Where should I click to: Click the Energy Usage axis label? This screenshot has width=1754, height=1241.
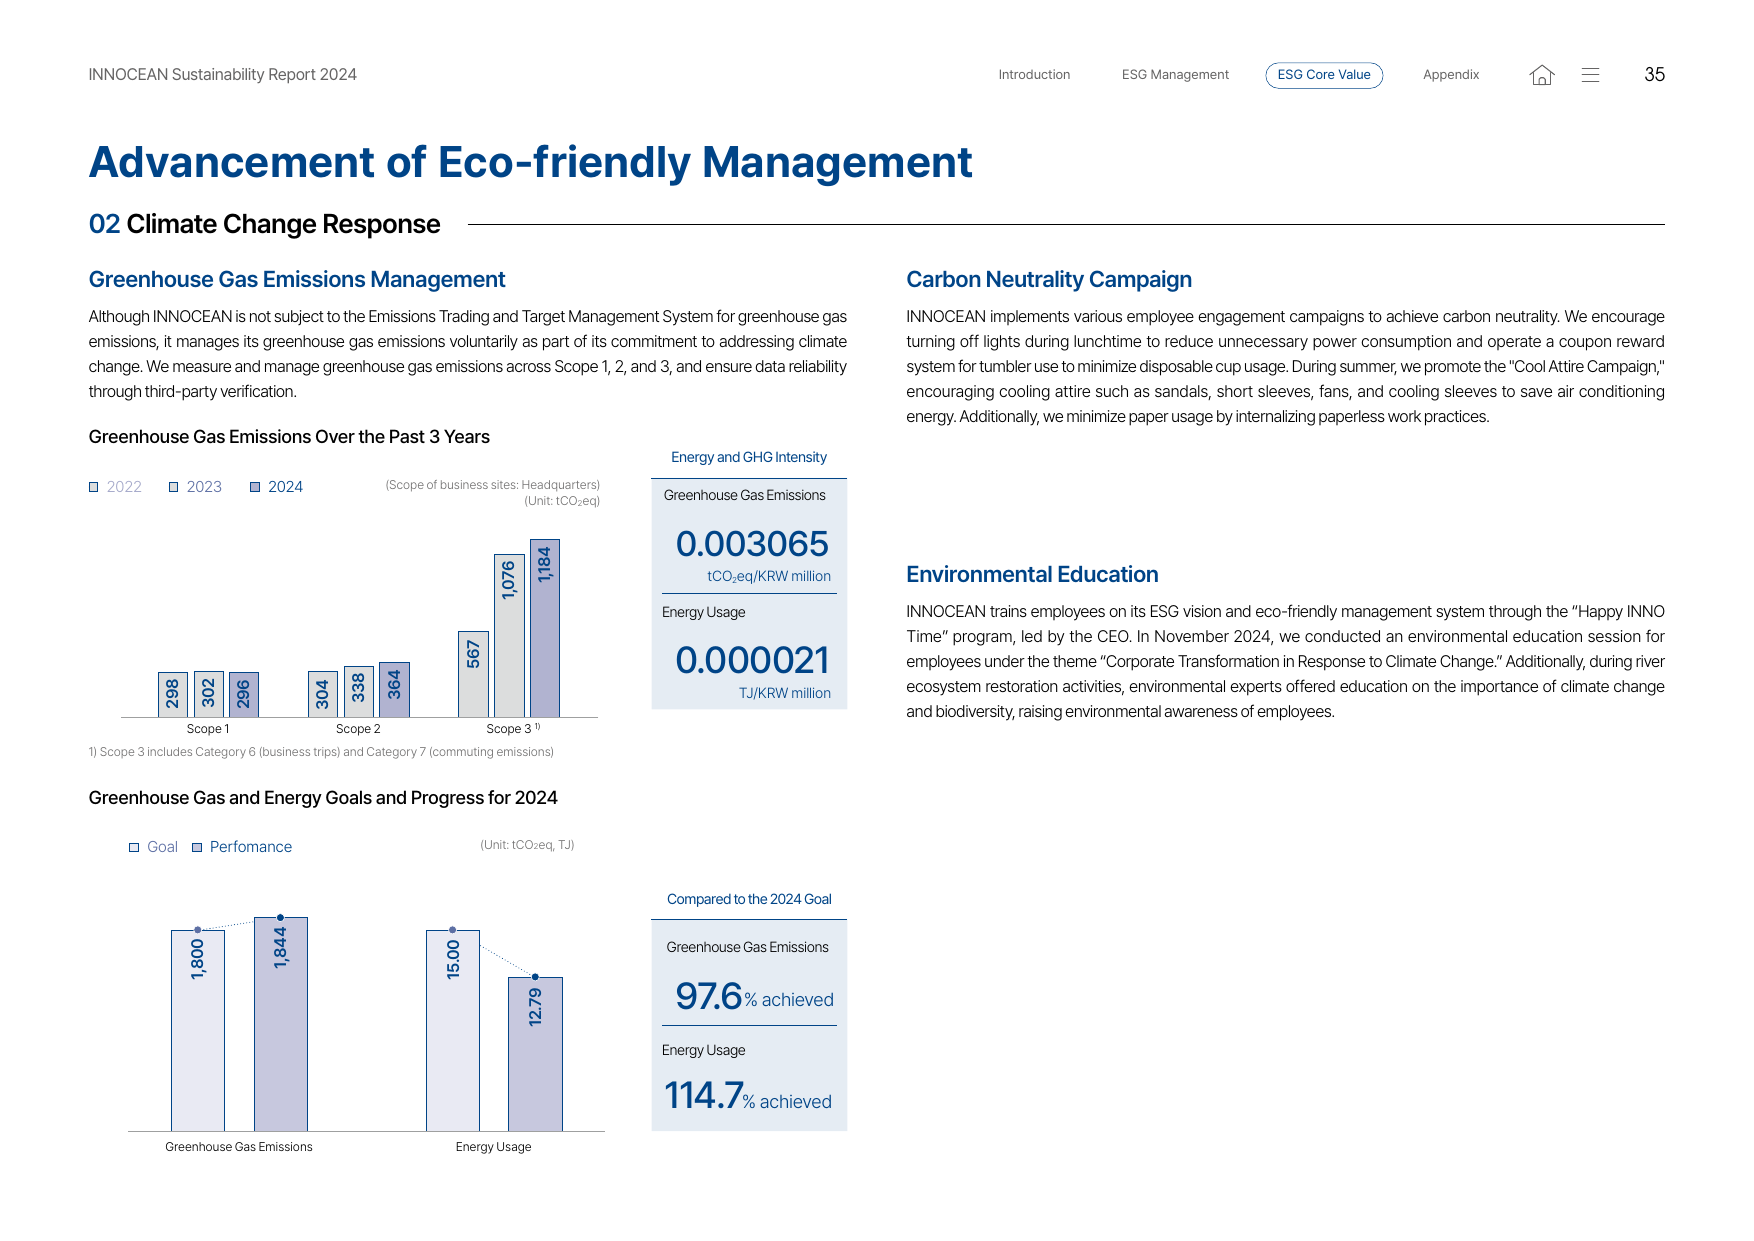point(494,1147)
